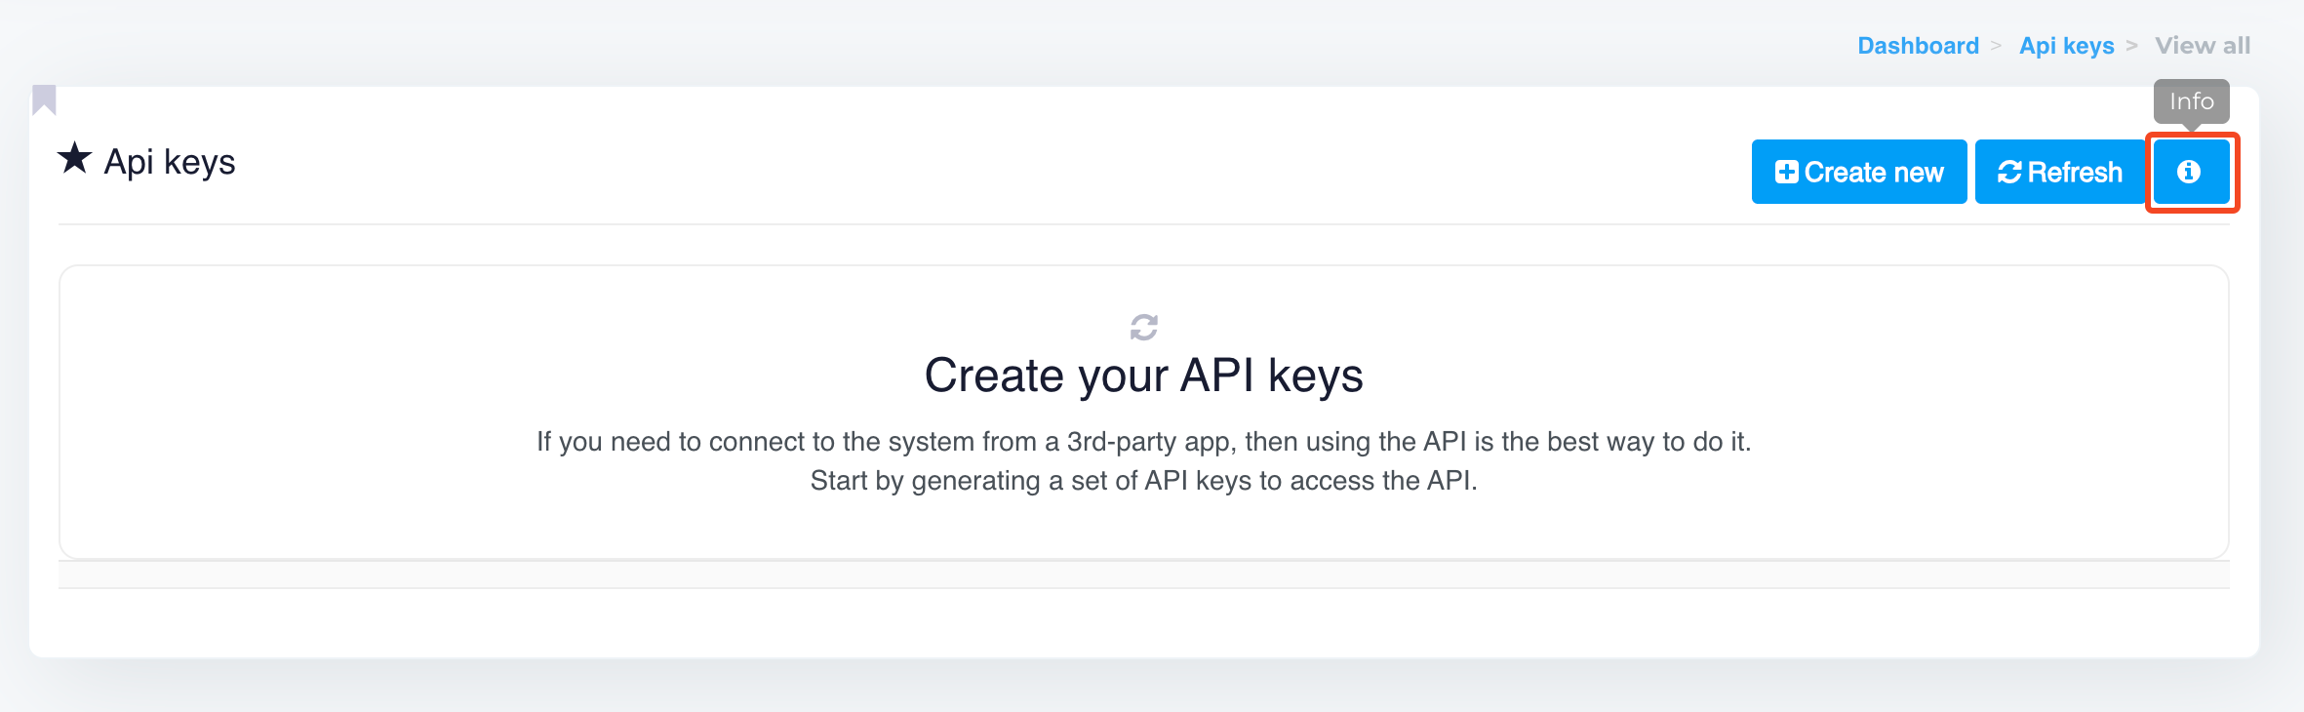Click the breadcrumb separator after Dashboard

1996,46
